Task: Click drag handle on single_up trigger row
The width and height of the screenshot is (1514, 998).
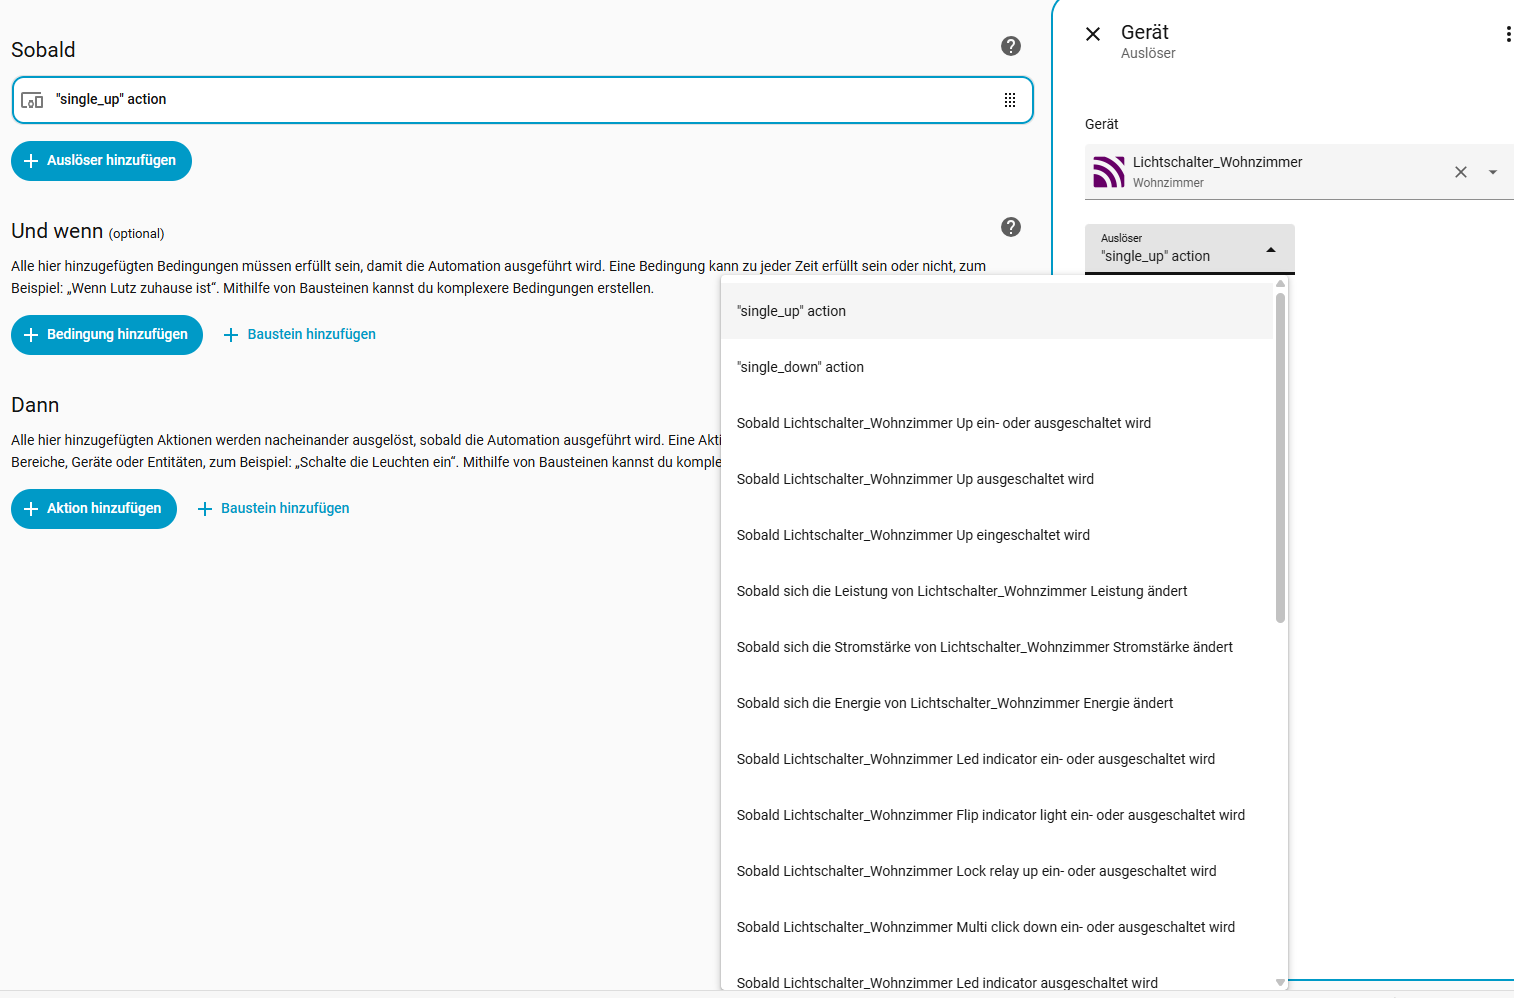Action: point(1010,100)
